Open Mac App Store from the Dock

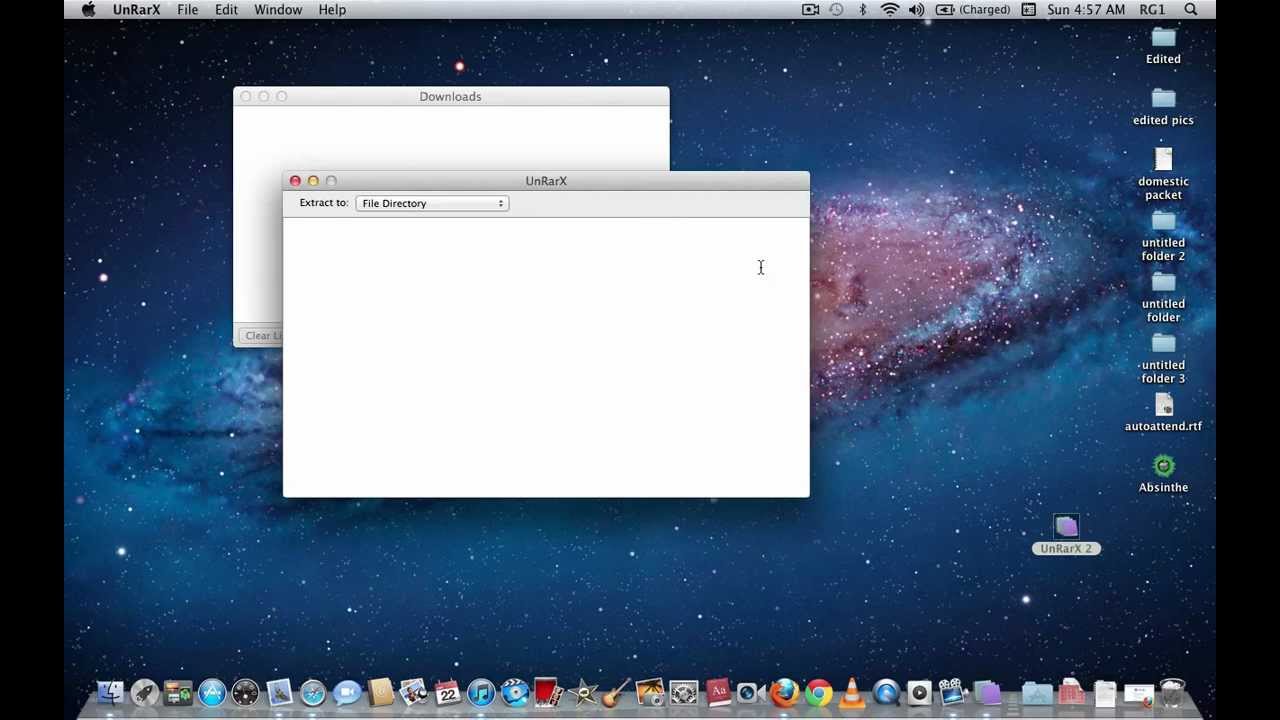click(x=211, y=692)
